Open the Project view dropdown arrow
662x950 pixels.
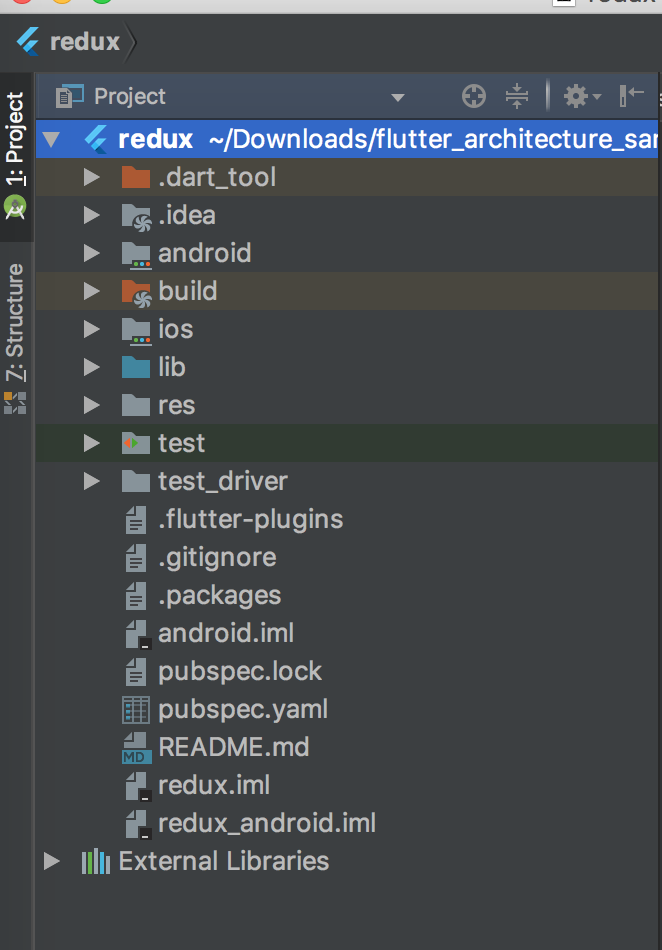click(398, 98)
